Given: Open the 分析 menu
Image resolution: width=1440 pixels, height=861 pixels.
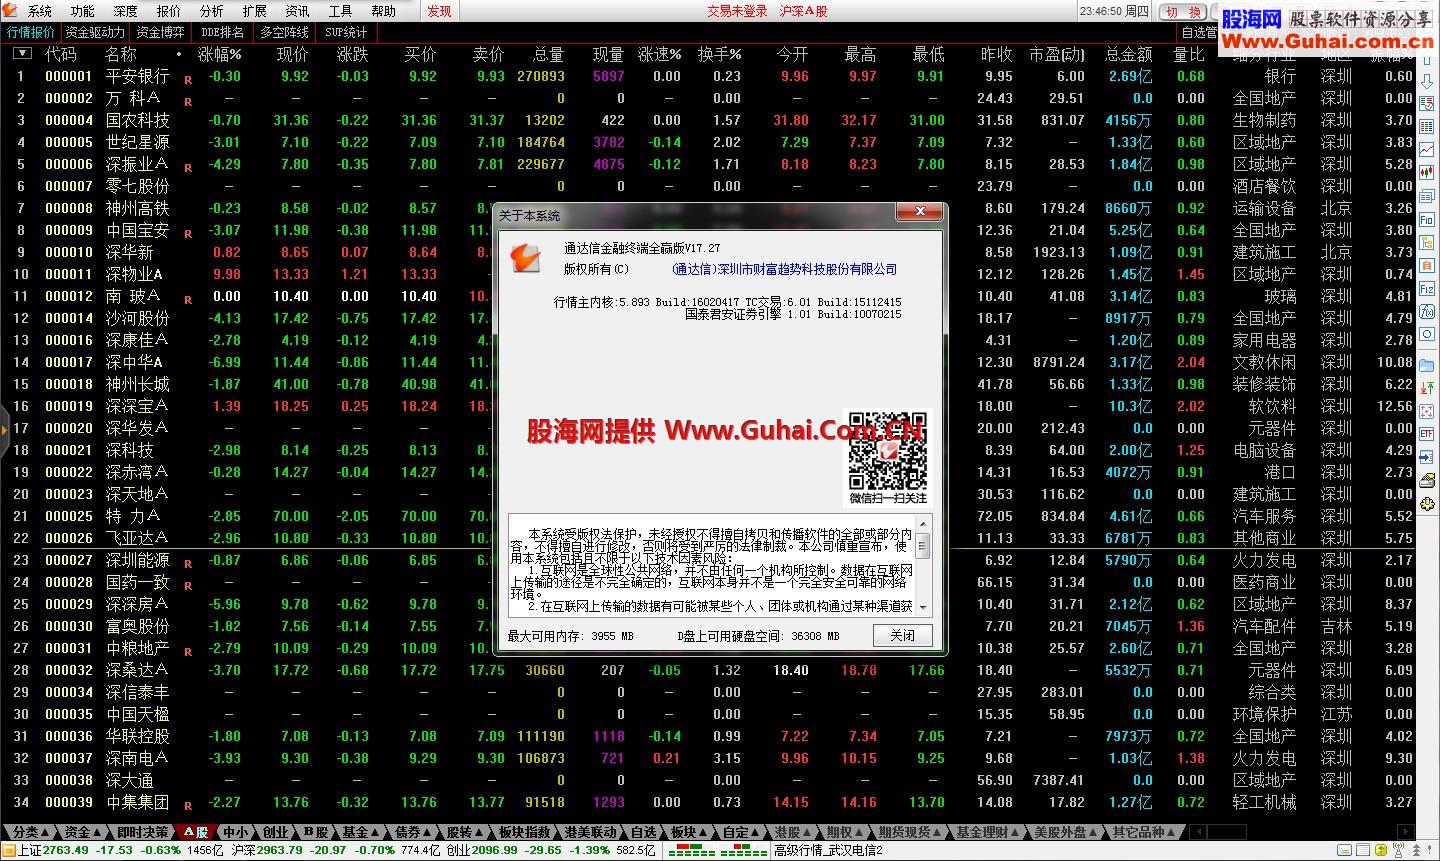Looking at the screenshot, I should [x=211, y=11].
